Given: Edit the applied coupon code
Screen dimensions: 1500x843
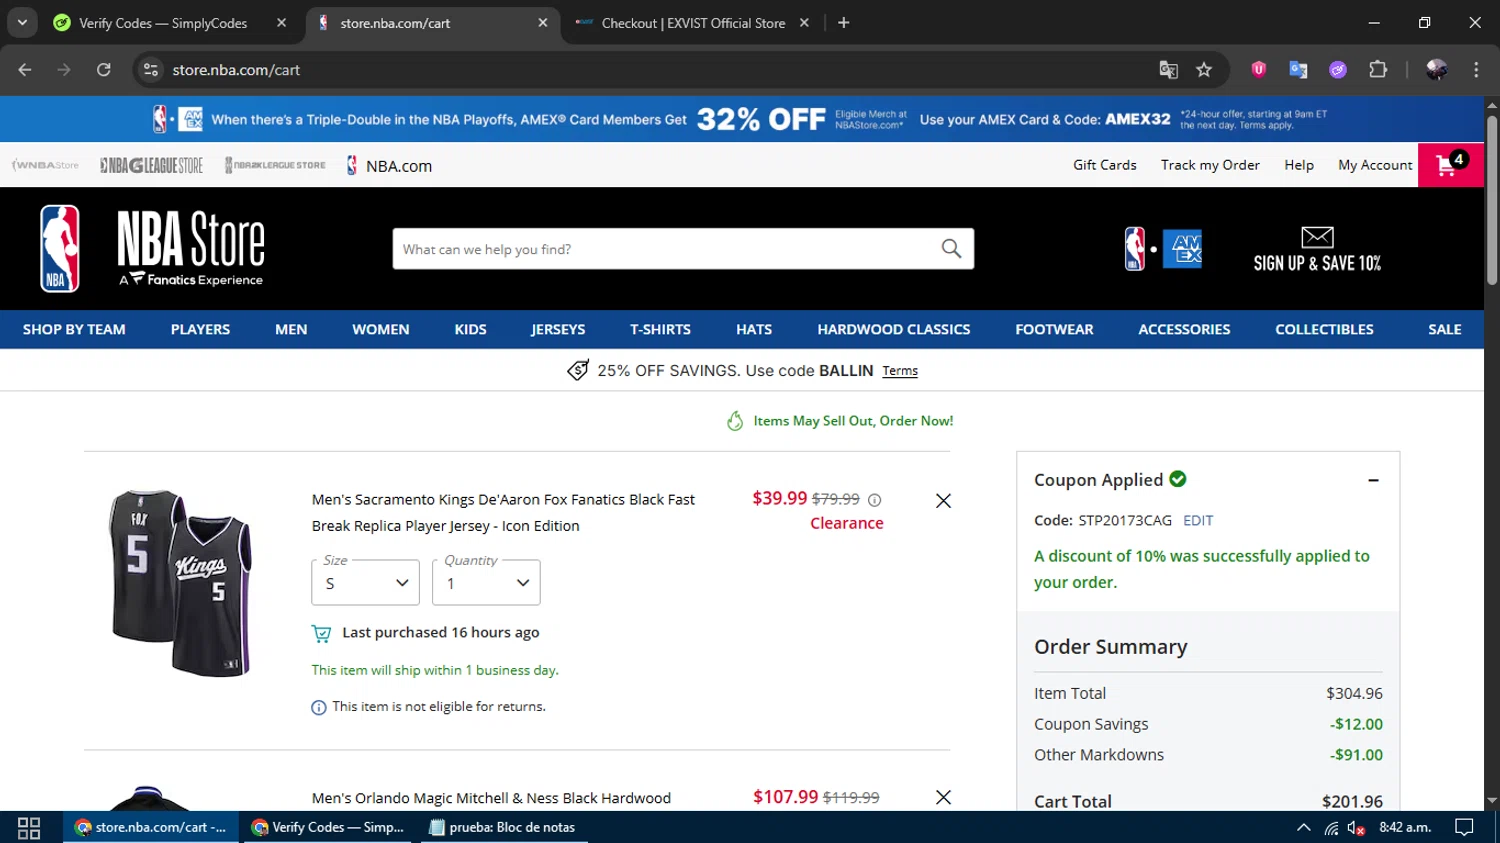Looking at the screenshot, I should pos(1198,520).
